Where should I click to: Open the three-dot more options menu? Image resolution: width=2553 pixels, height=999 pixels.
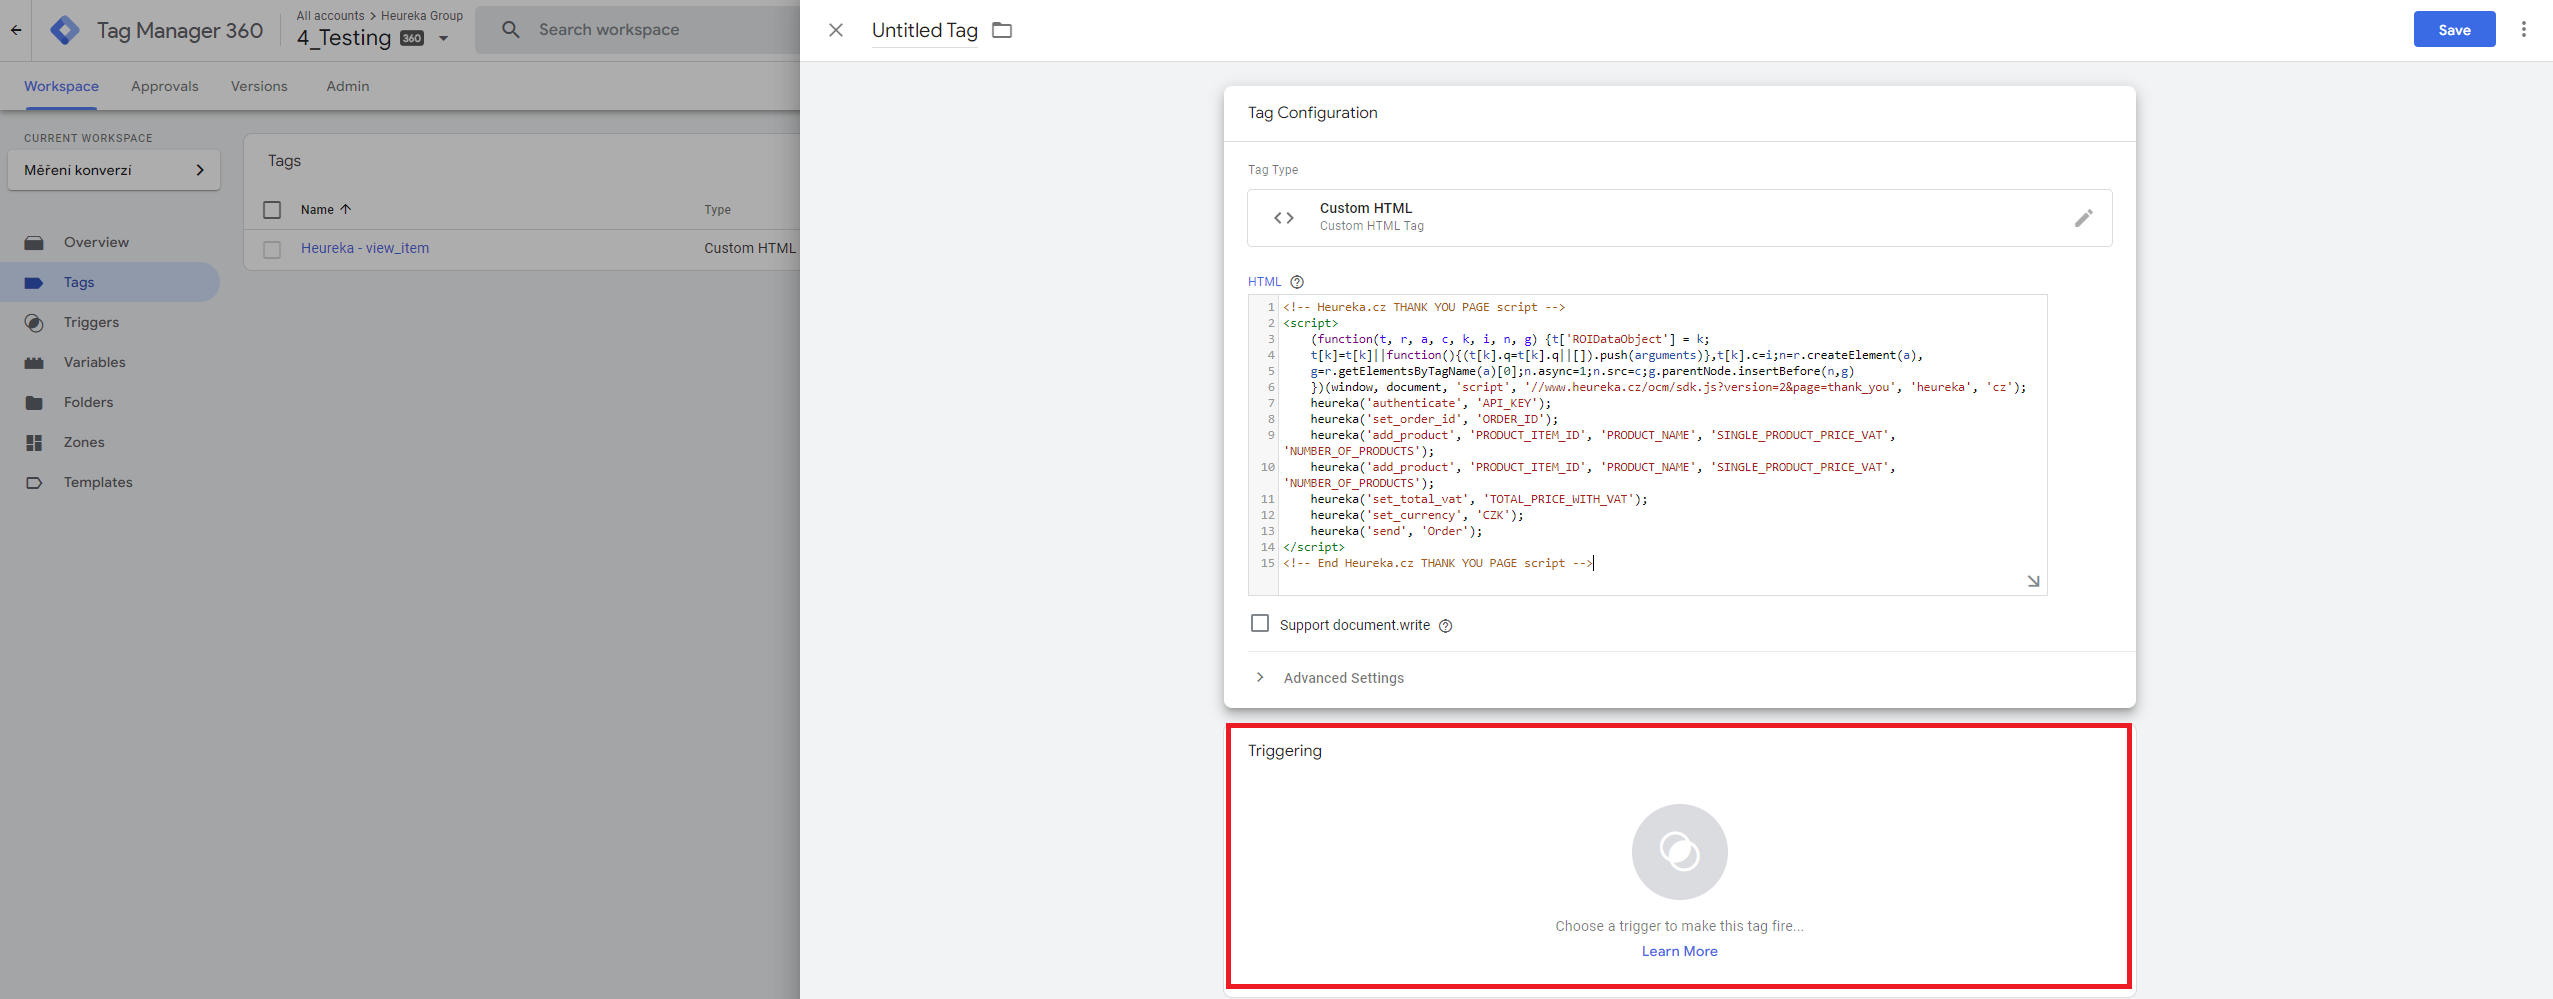[2523, 30]
